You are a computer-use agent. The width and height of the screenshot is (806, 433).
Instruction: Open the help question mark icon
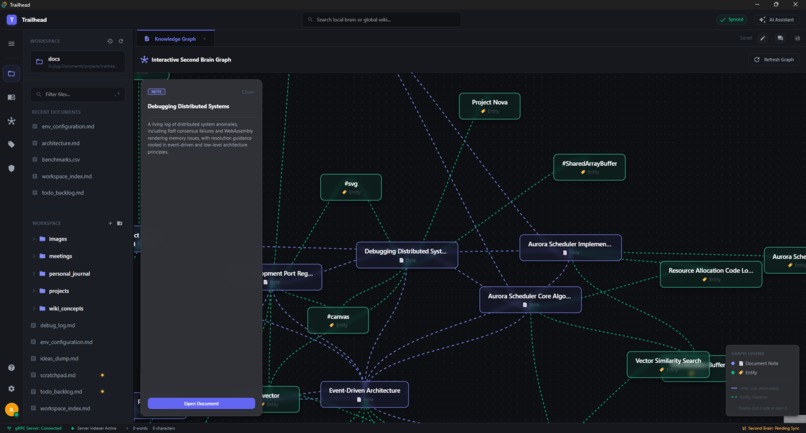11,368
